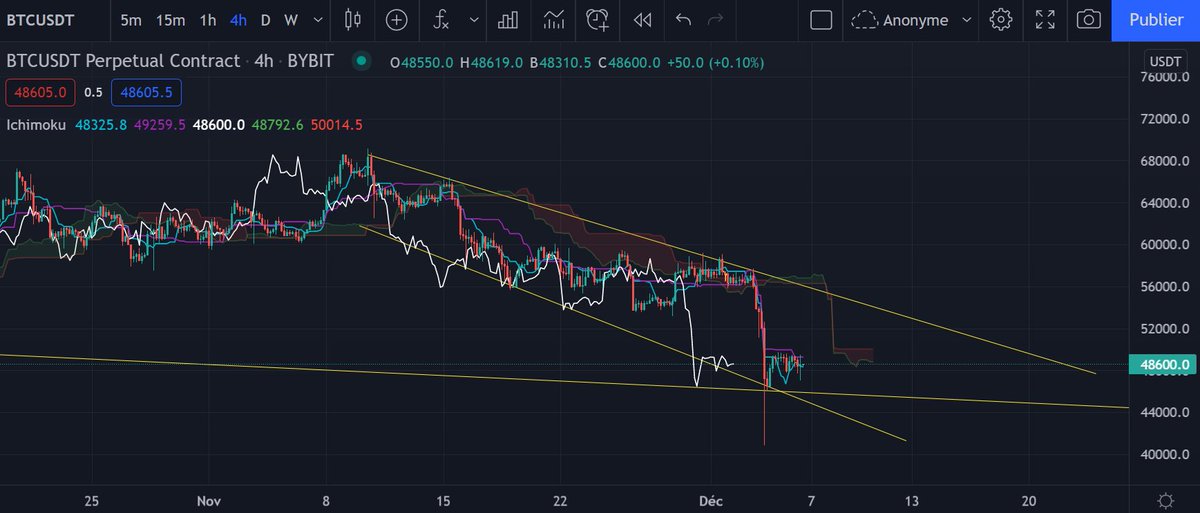The image size is (1200, 513).
Task: Start bar replay with the rewind icon
Action: point(643,20)
